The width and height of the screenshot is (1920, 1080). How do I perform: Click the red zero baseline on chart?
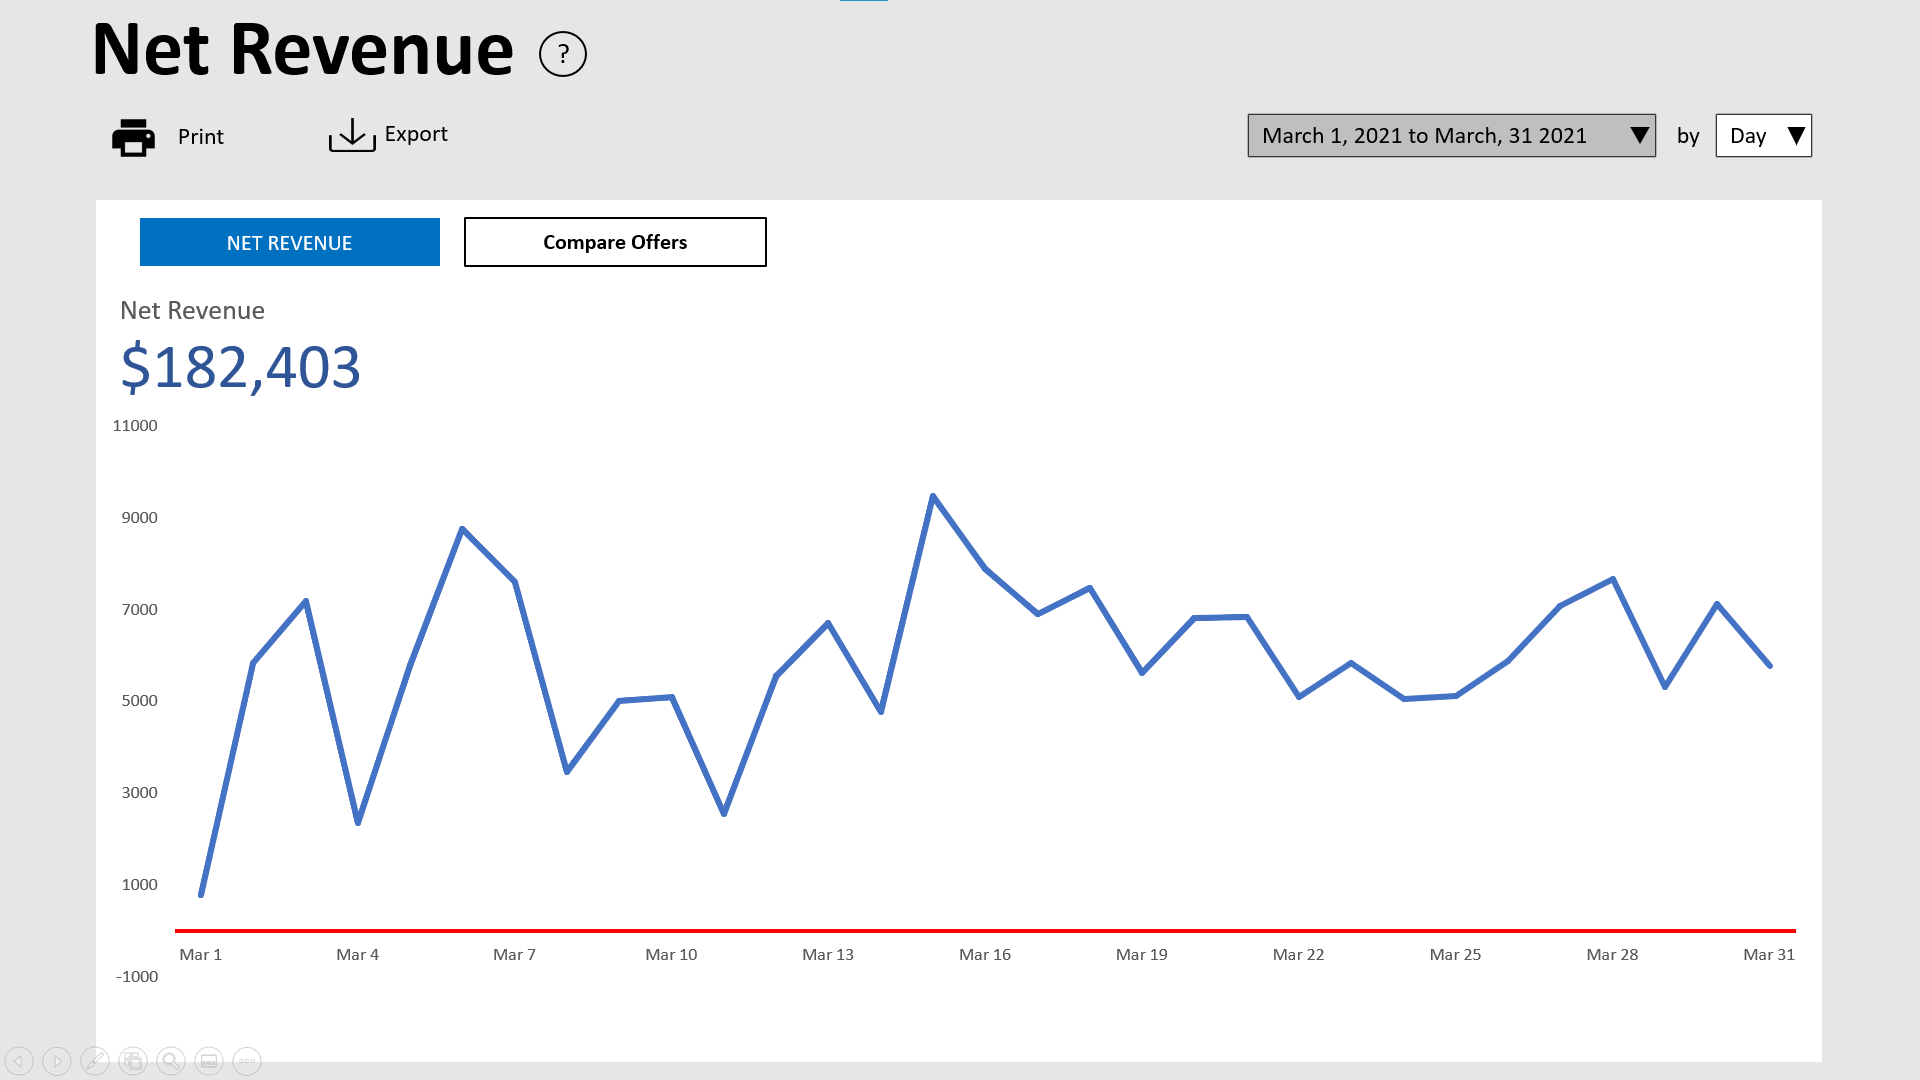pos(985,931)
